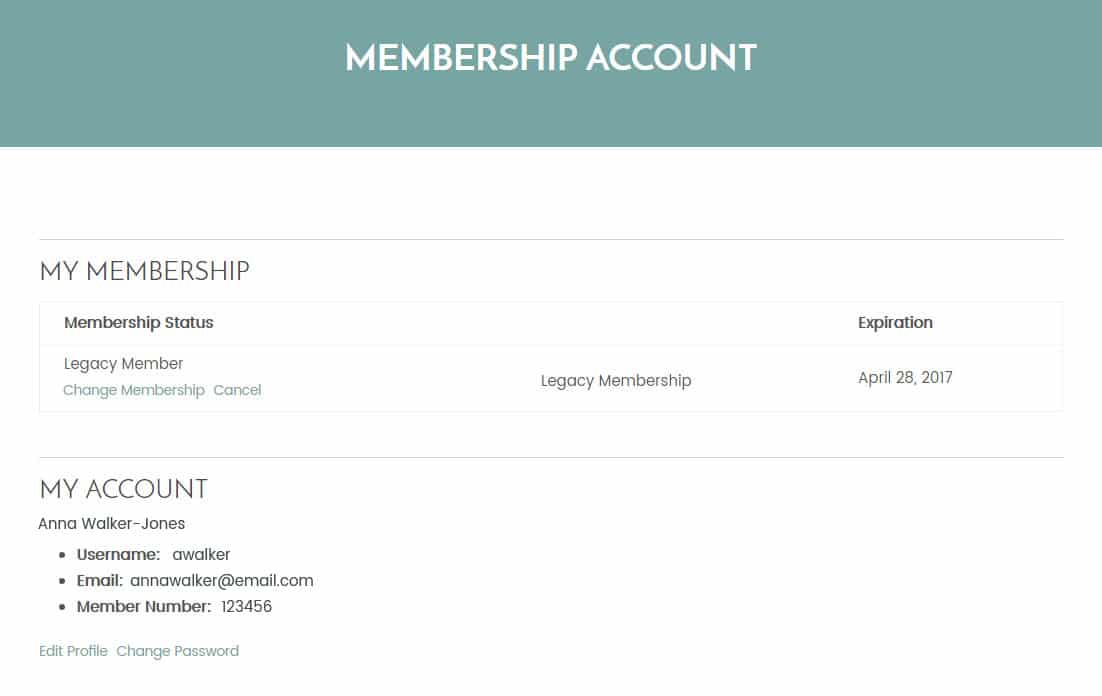Click the member number 123456

246,606
